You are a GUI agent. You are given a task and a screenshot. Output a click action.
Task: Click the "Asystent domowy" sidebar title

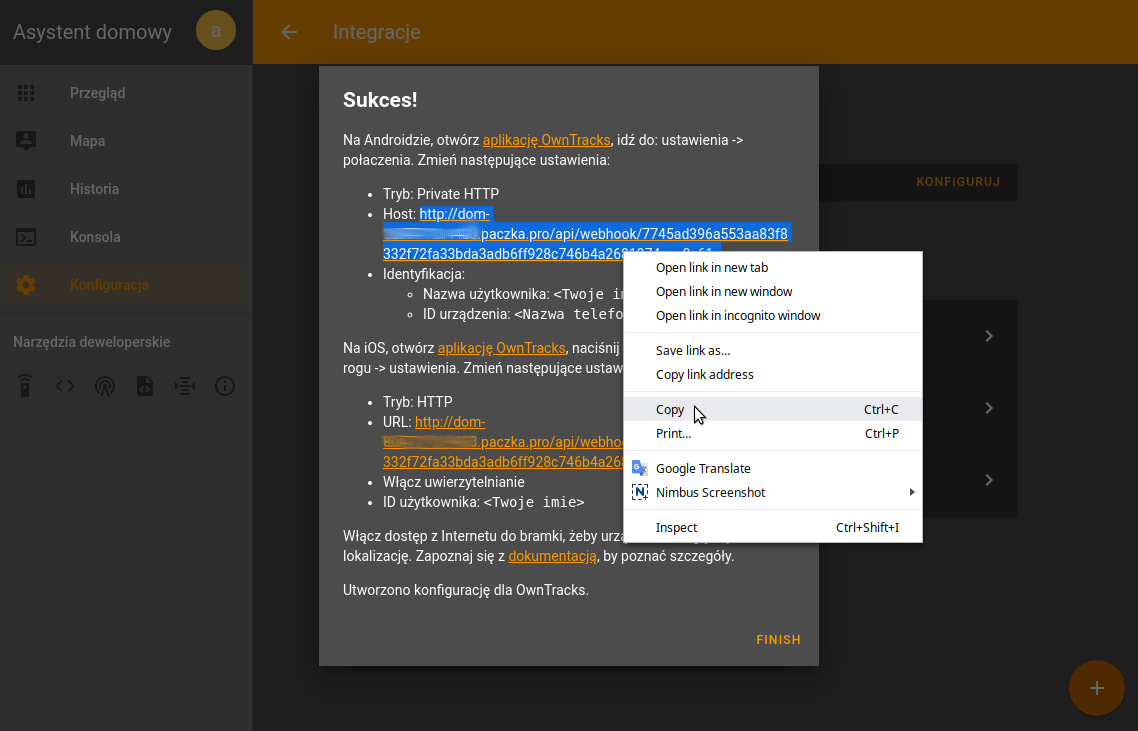pos(92,32)
